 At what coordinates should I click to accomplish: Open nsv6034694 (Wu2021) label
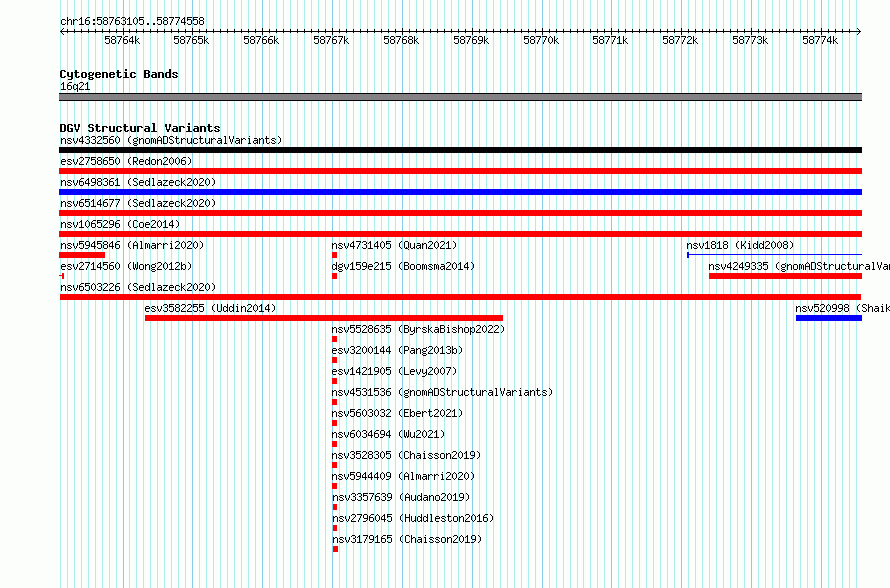(x=388, y=434)
